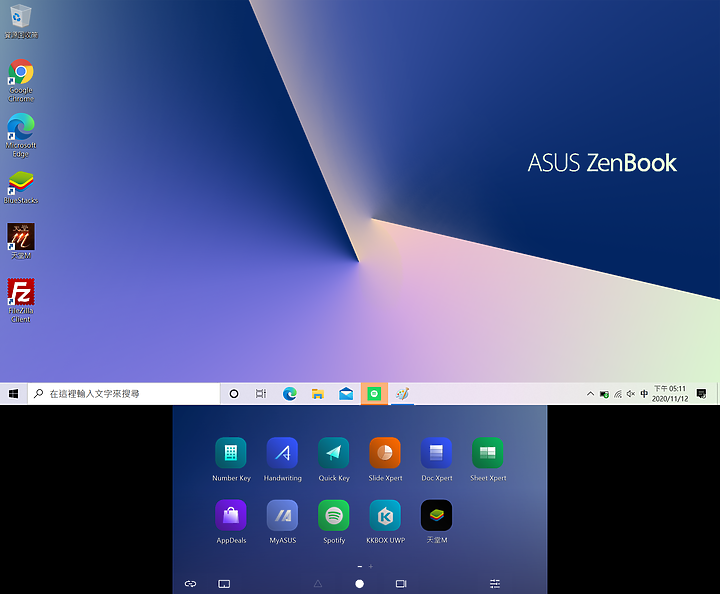The image size is (720, 594).
Task: Open the clock showing 下午 05:11
Action: (x=670, y=394)
